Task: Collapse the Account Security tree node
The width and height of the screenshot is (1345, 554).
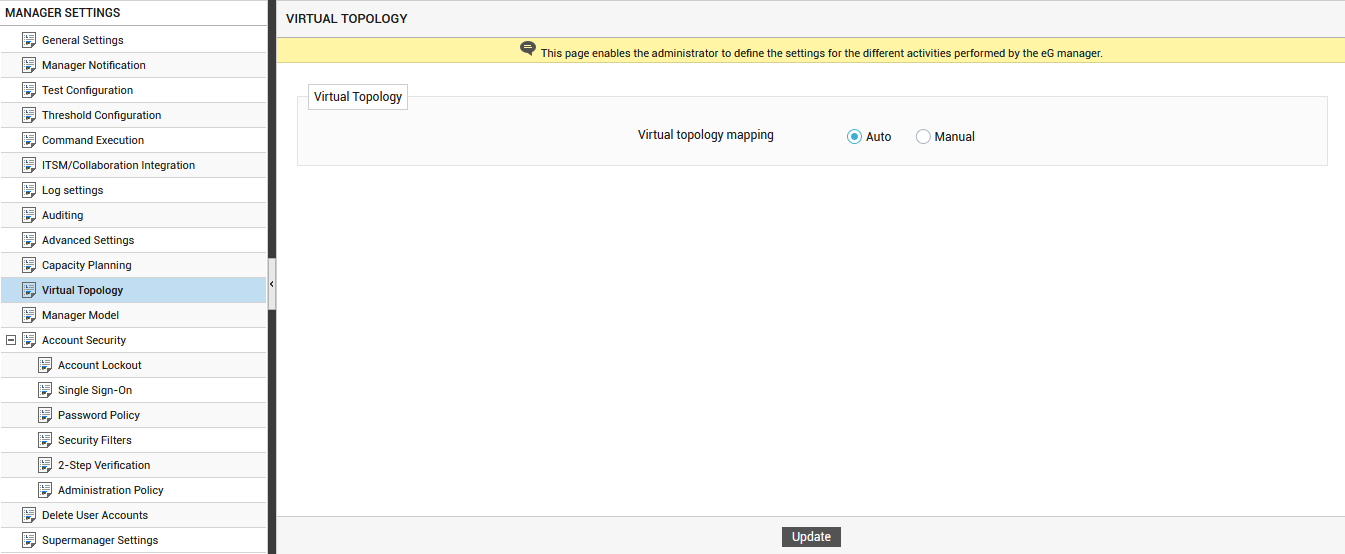Action: [x=11, y=340]
